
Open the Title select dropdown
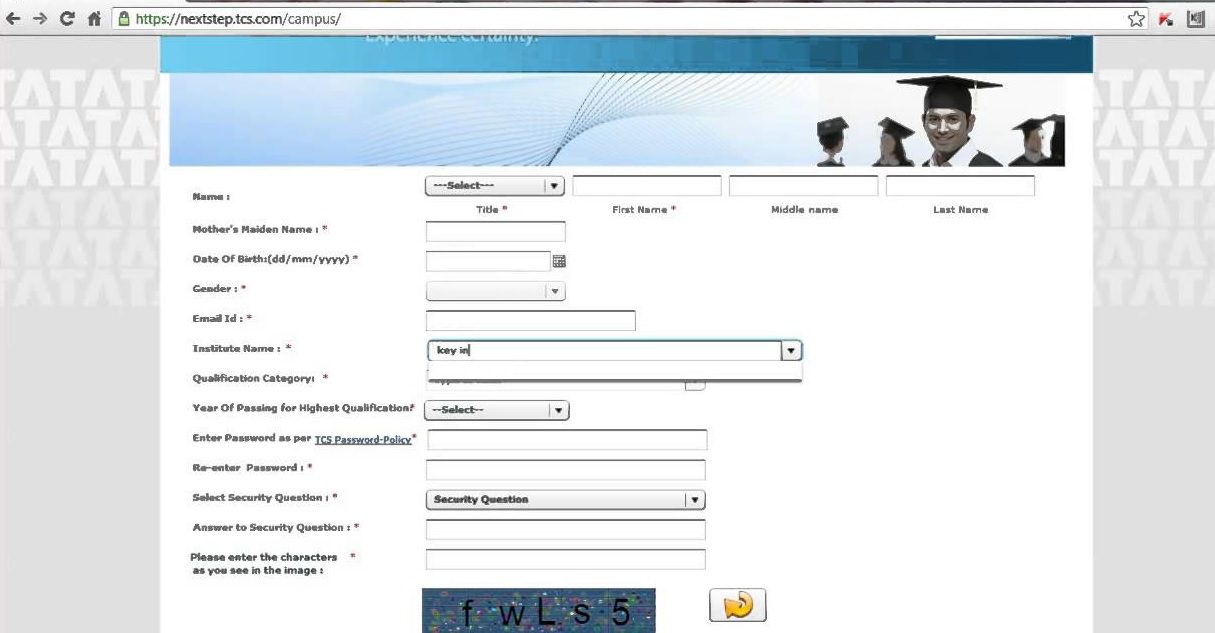coord(495,186)
